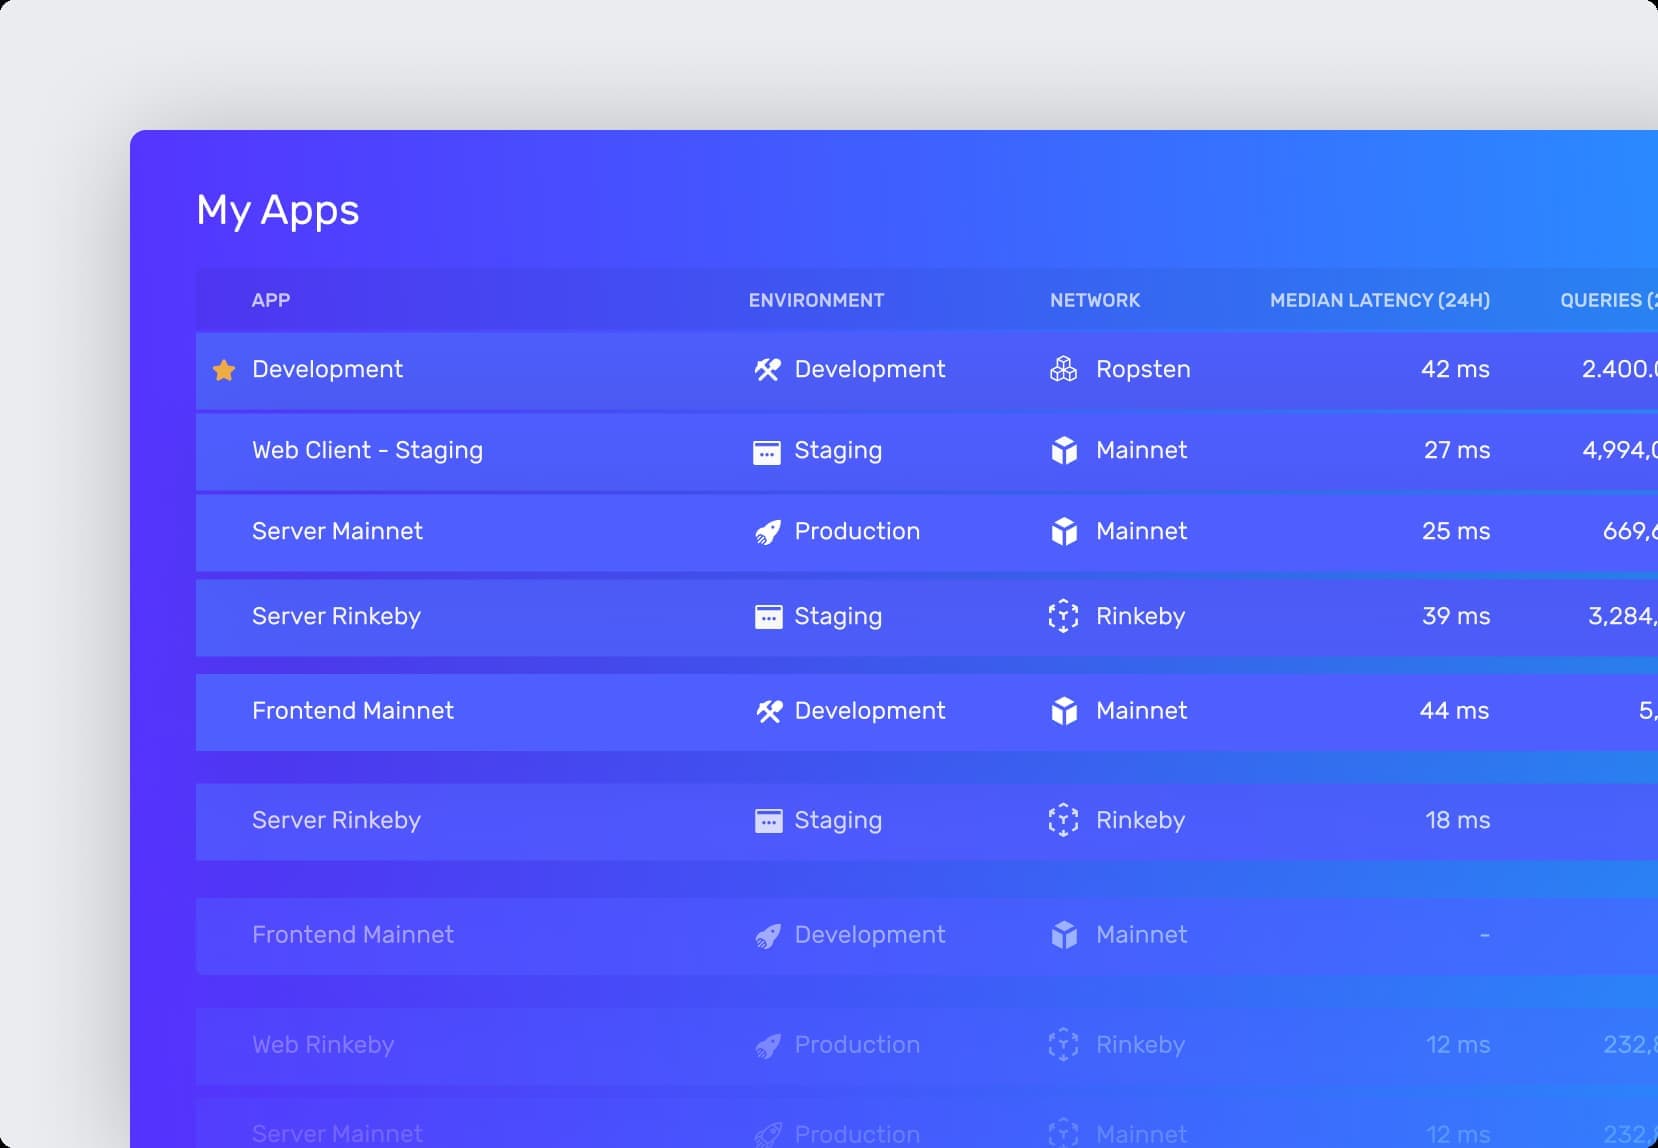1658x1148 pixels.
Task: Sort by the ENVIRONMENT column header
Action: [x=816, y=300]
